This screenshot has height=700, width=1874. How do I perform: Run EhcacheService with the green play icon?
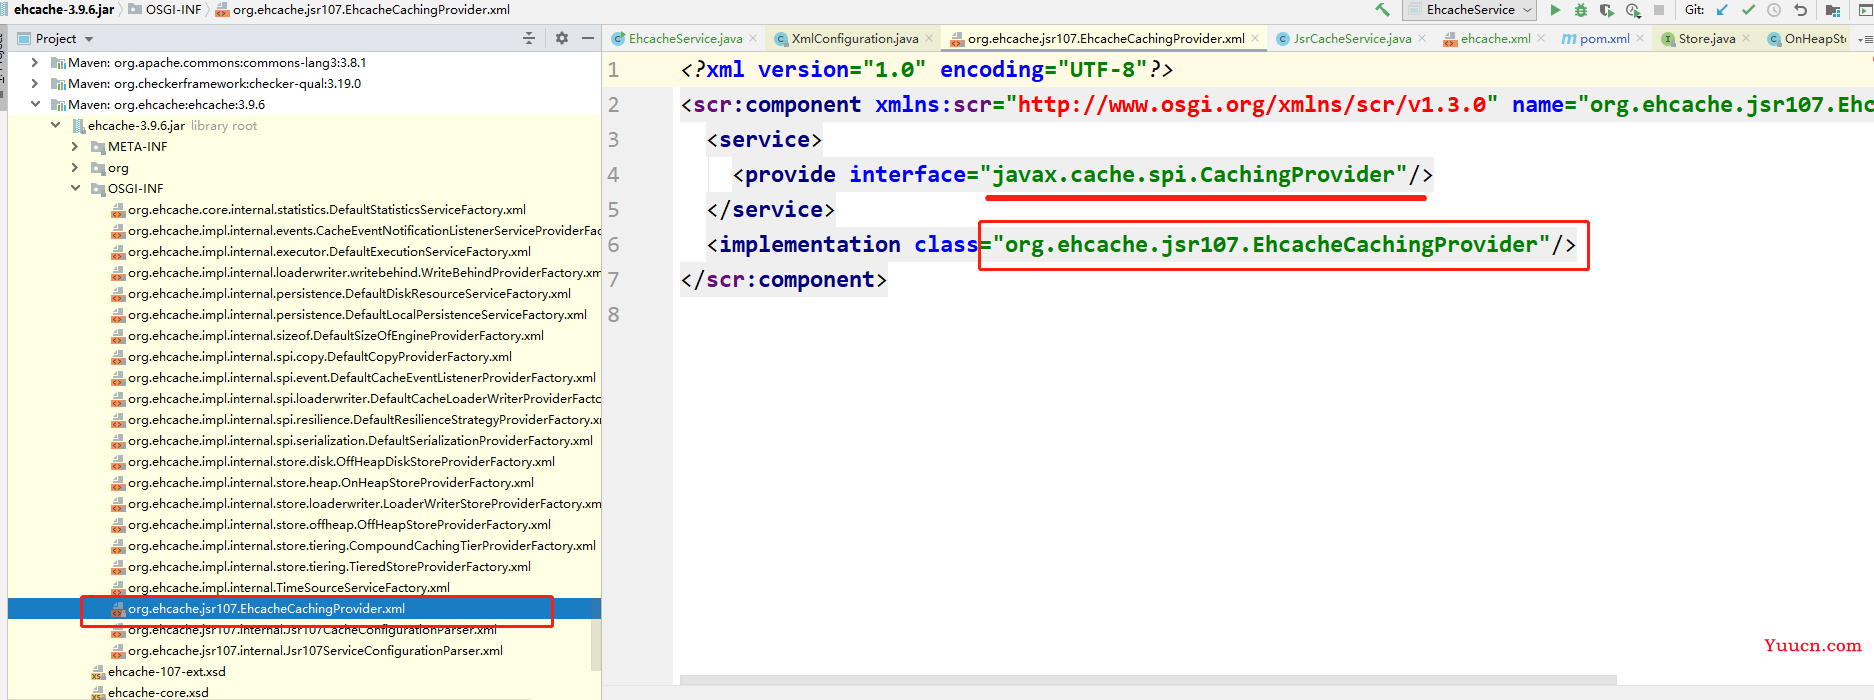(x=1555, y=10)
